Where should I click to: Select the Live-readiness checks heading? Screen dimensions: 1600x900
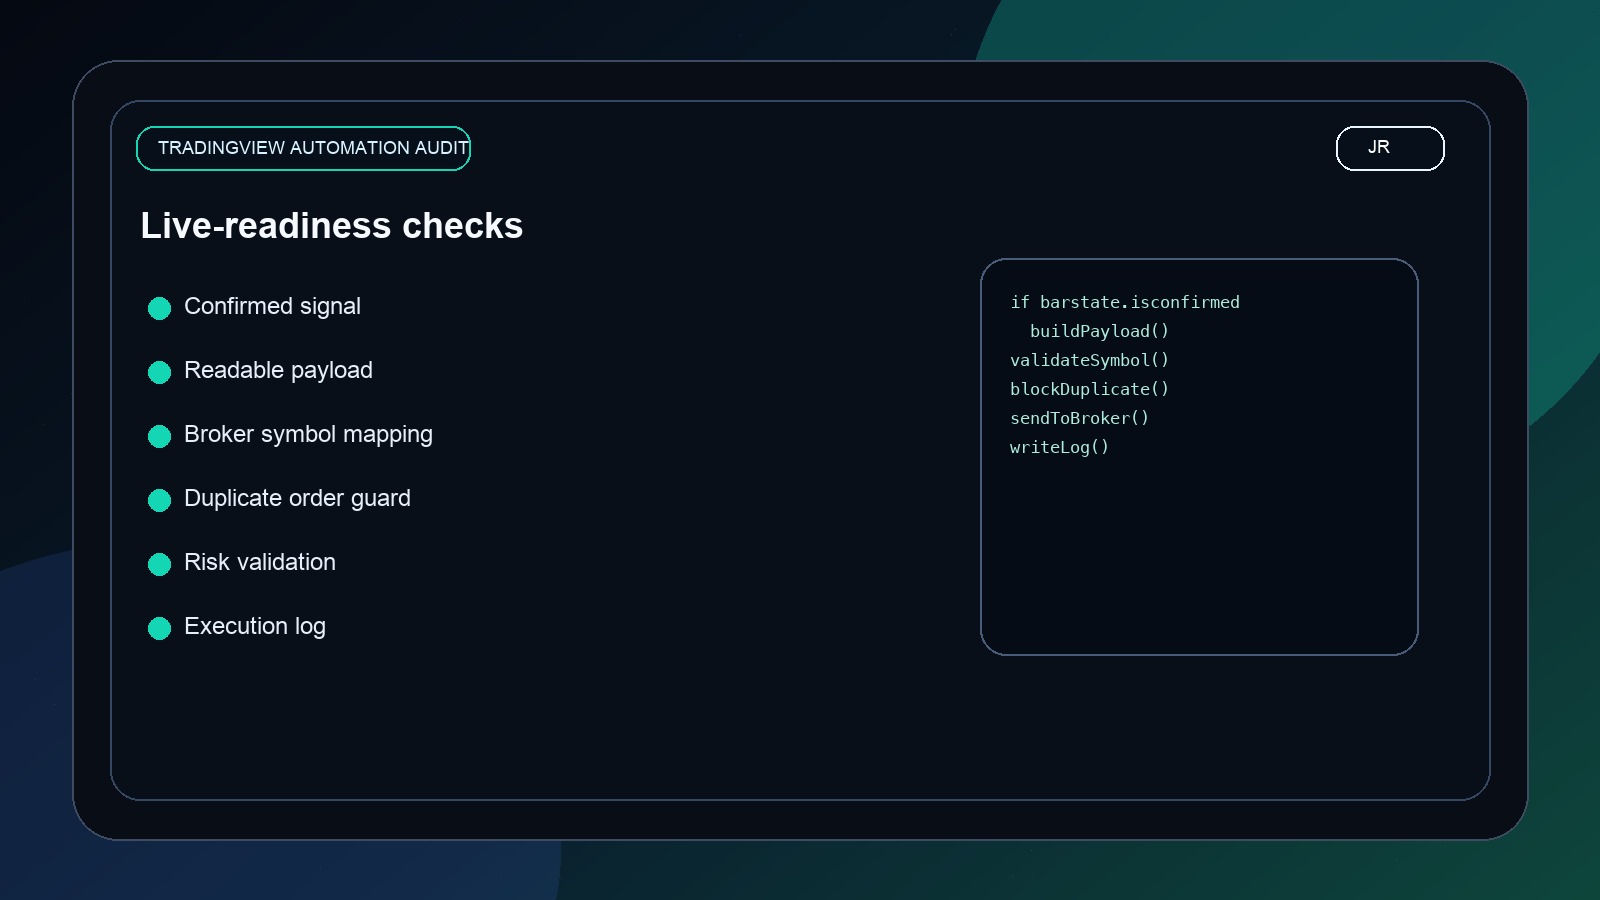point(332,226)
